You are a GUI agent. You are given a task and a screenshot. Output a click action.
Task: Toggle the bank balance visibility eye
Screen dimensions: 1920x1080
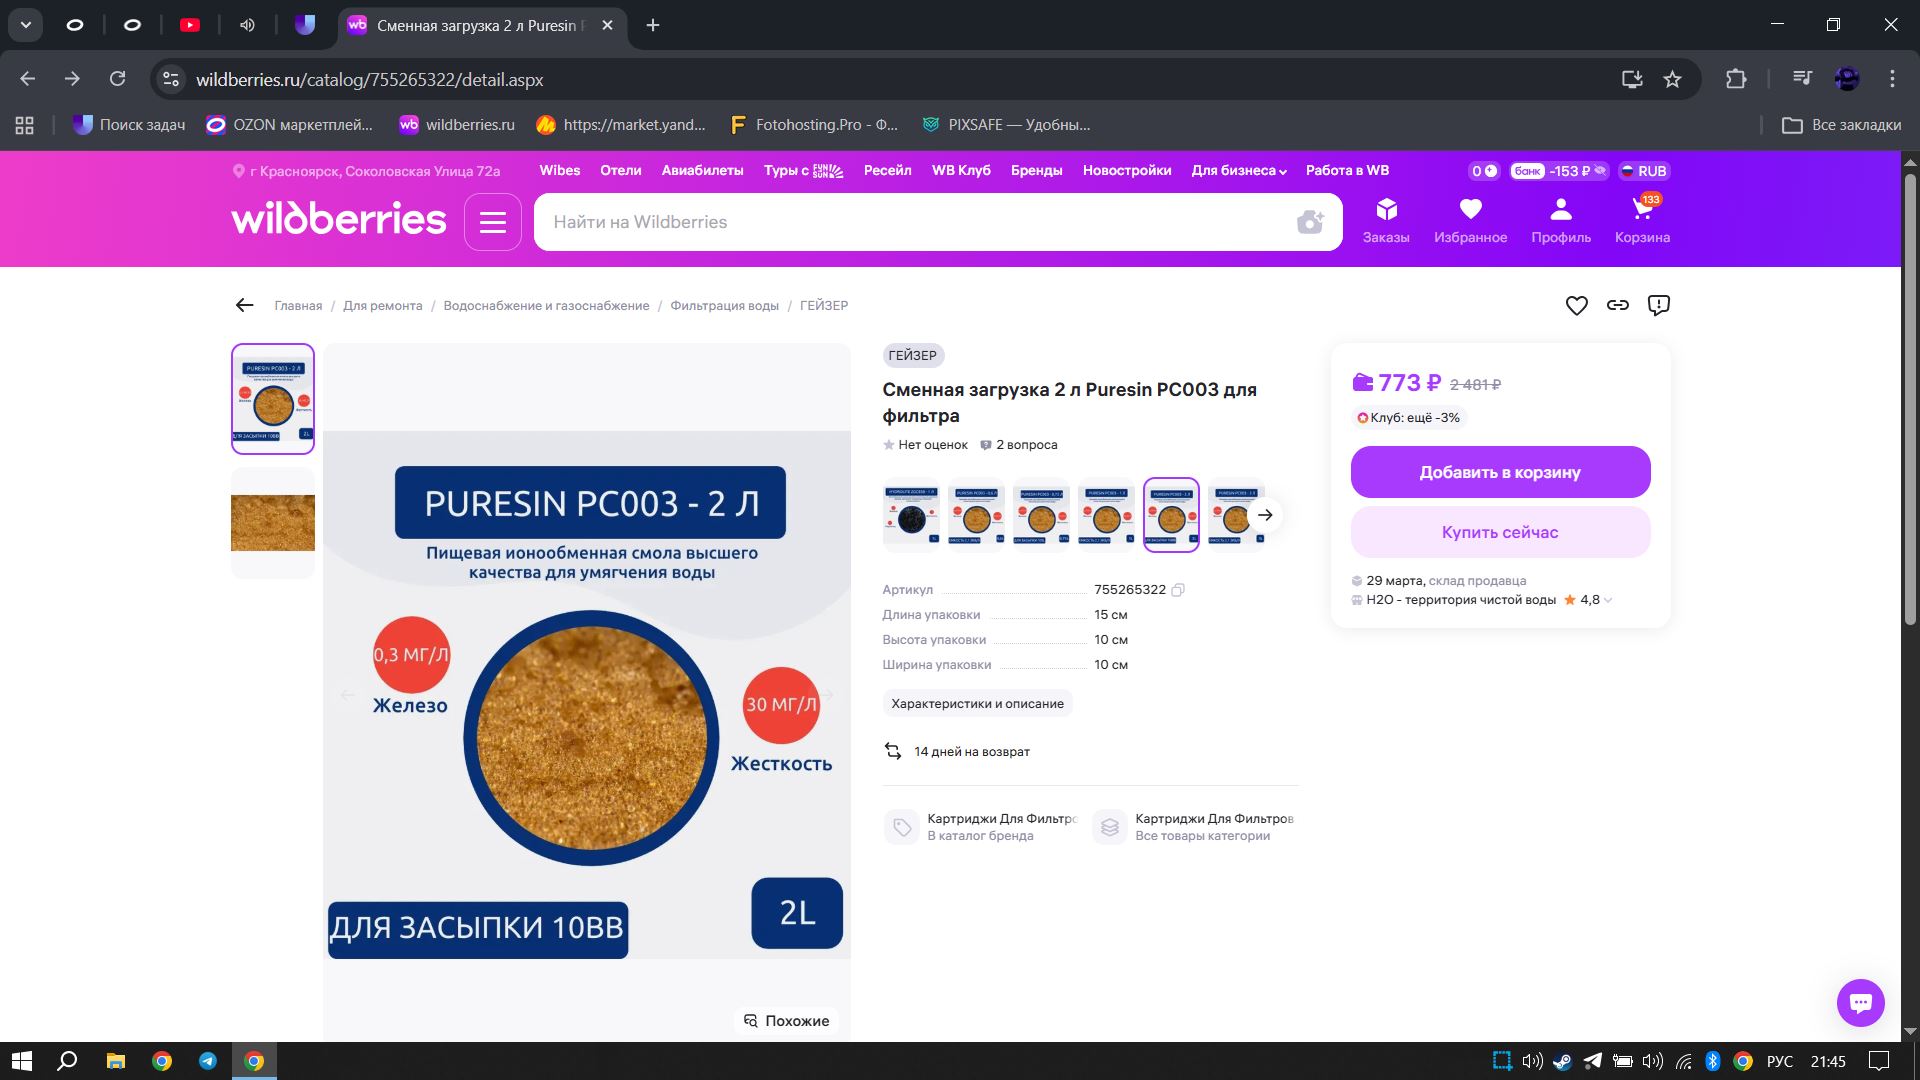pyautogui.click(x=1600, y=171)
